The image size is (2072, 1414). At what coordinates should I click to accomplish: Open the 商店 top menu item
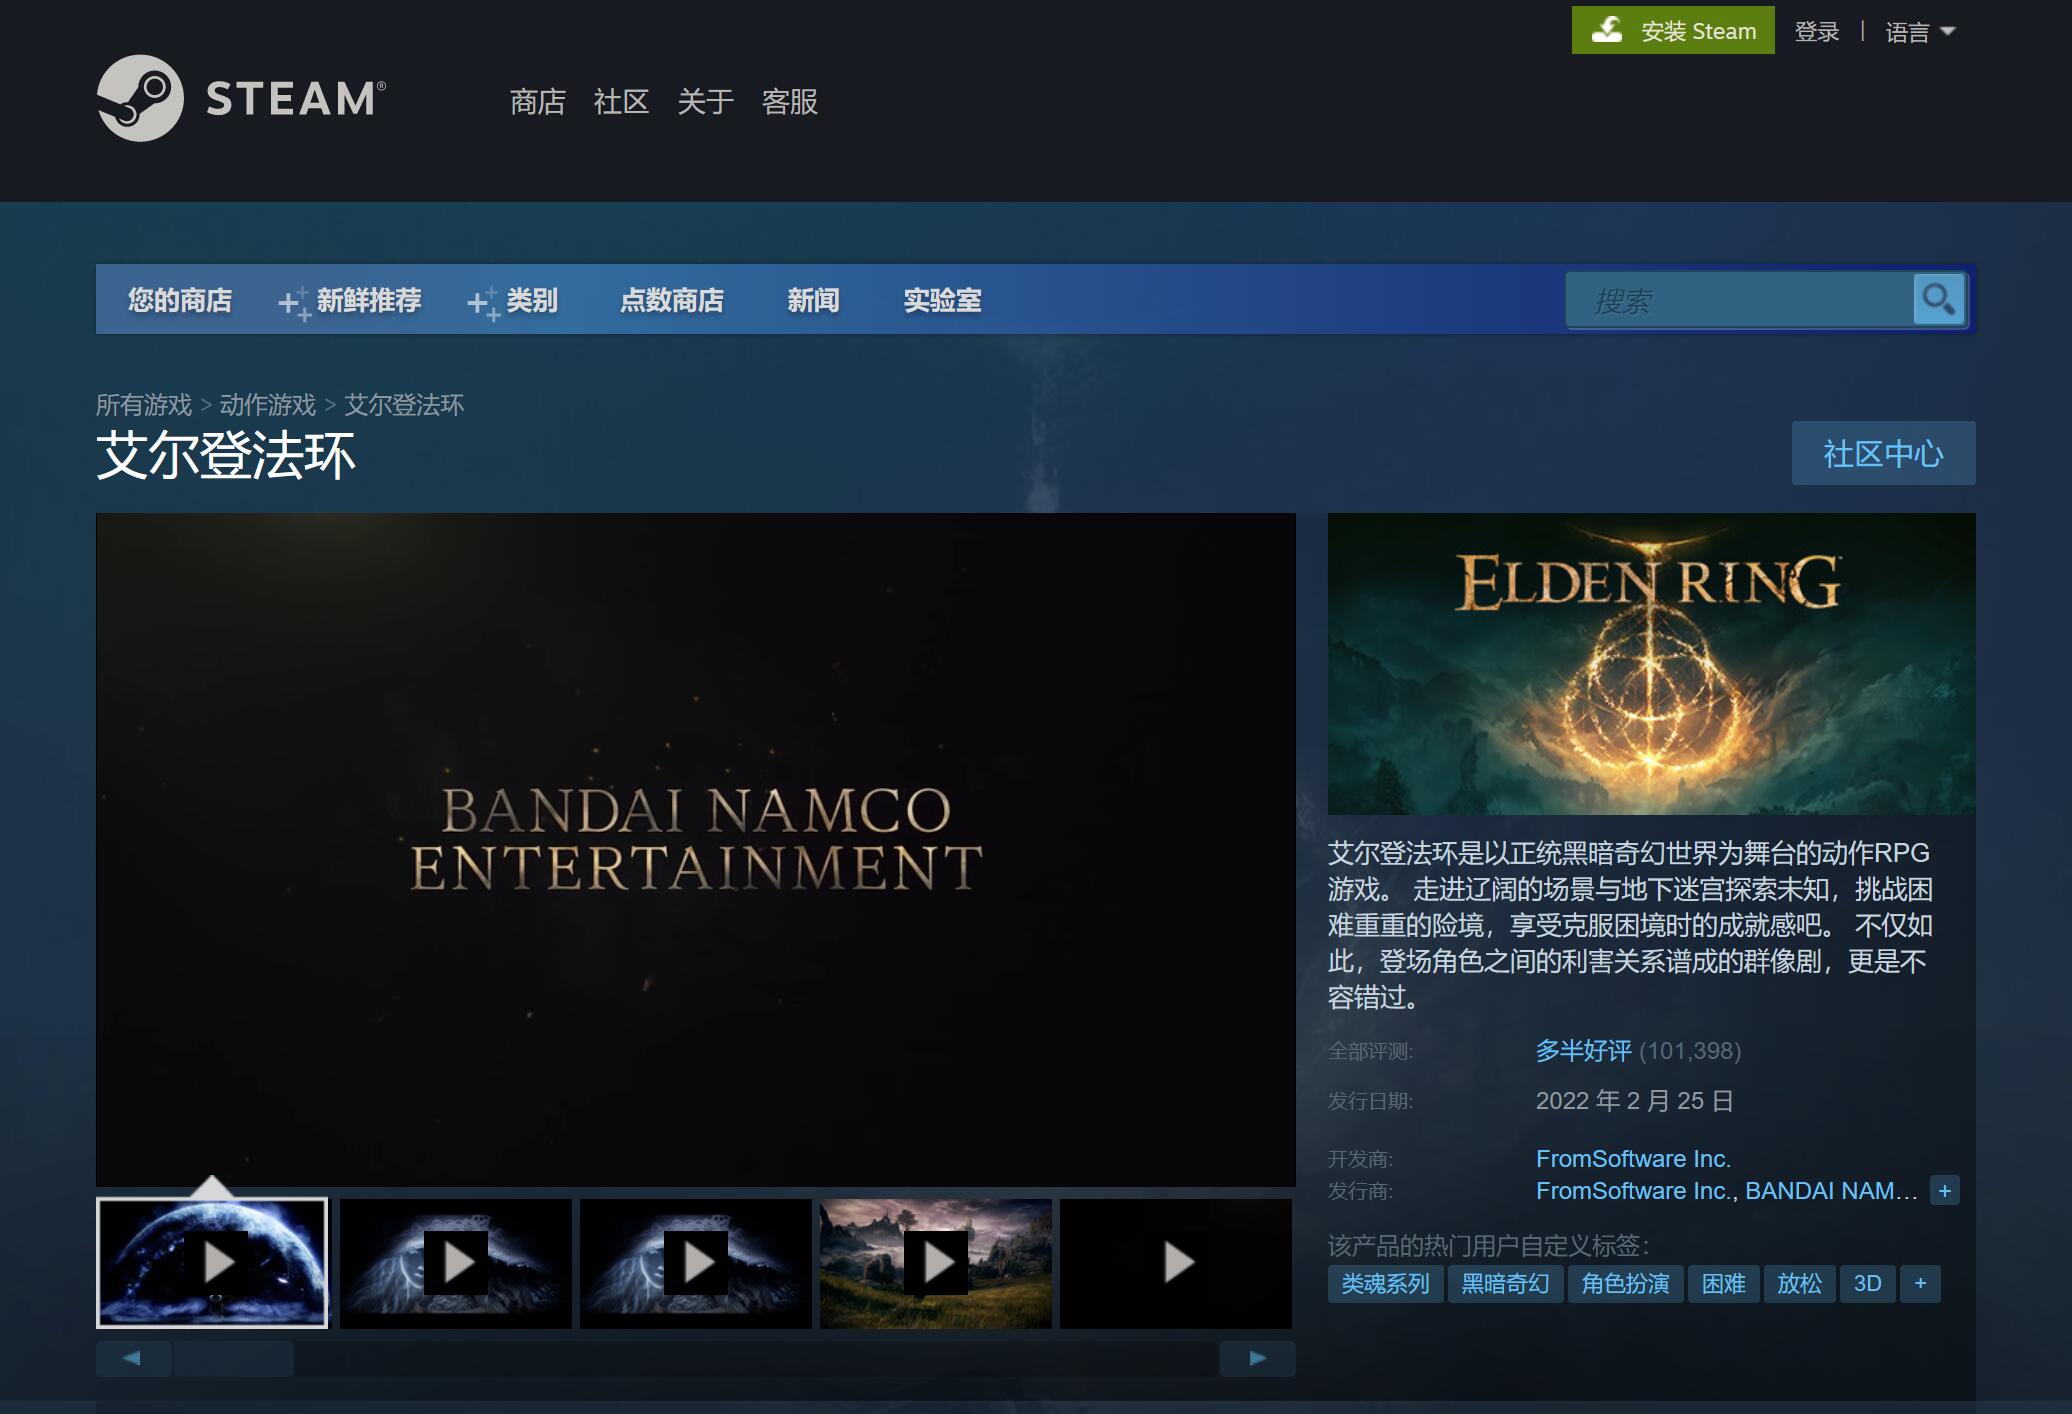(x=537, y=101)
